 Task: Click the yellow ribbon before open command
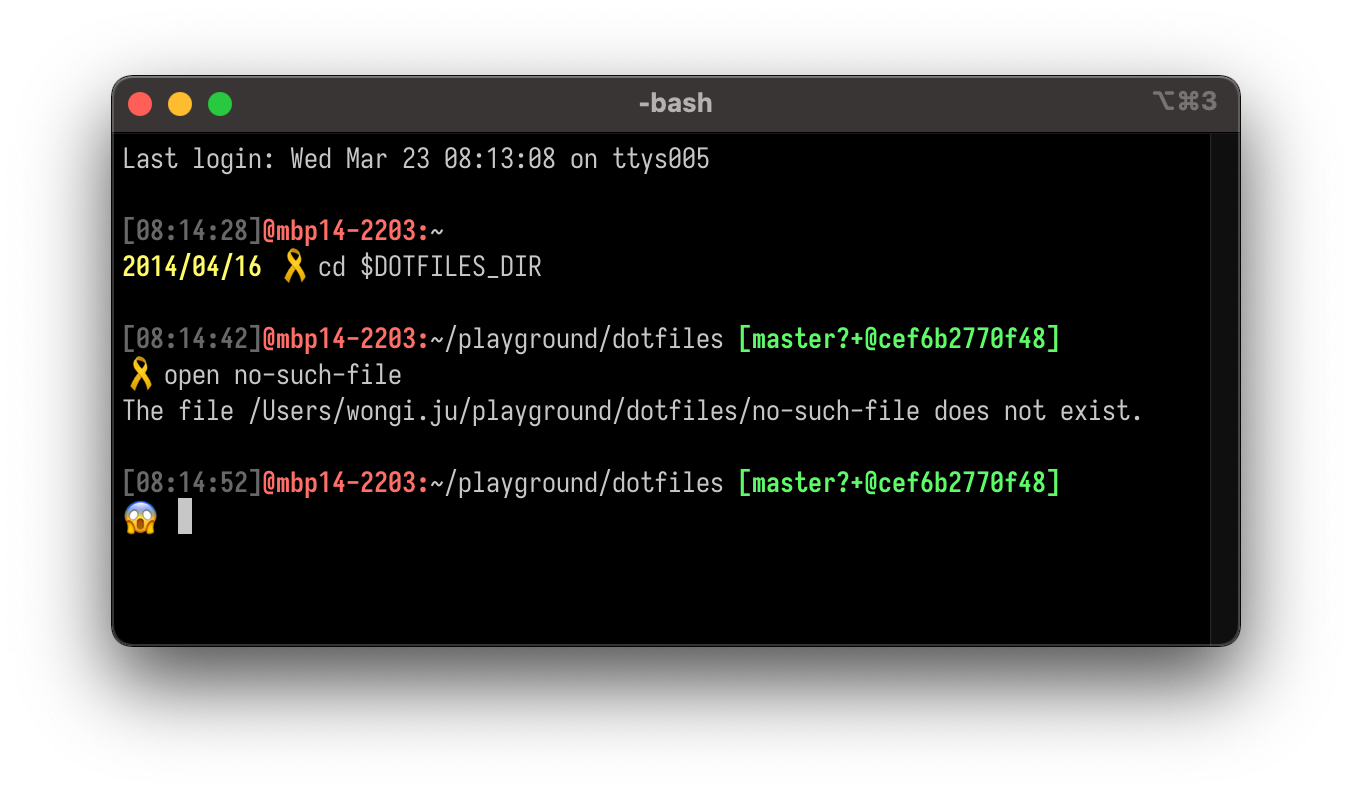(x=140, y=375)
